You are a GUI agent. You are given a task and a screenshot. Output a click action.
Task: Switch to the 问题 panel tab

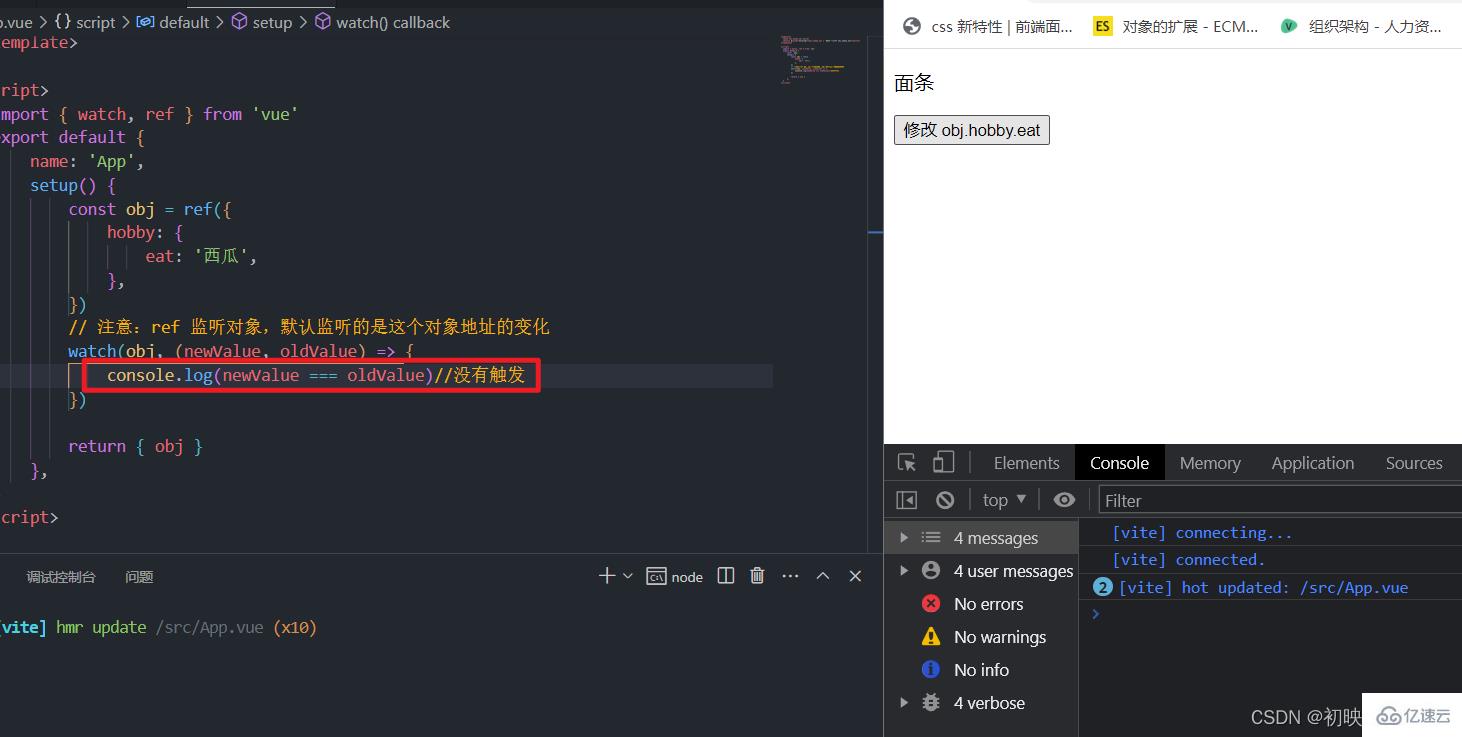139,576
